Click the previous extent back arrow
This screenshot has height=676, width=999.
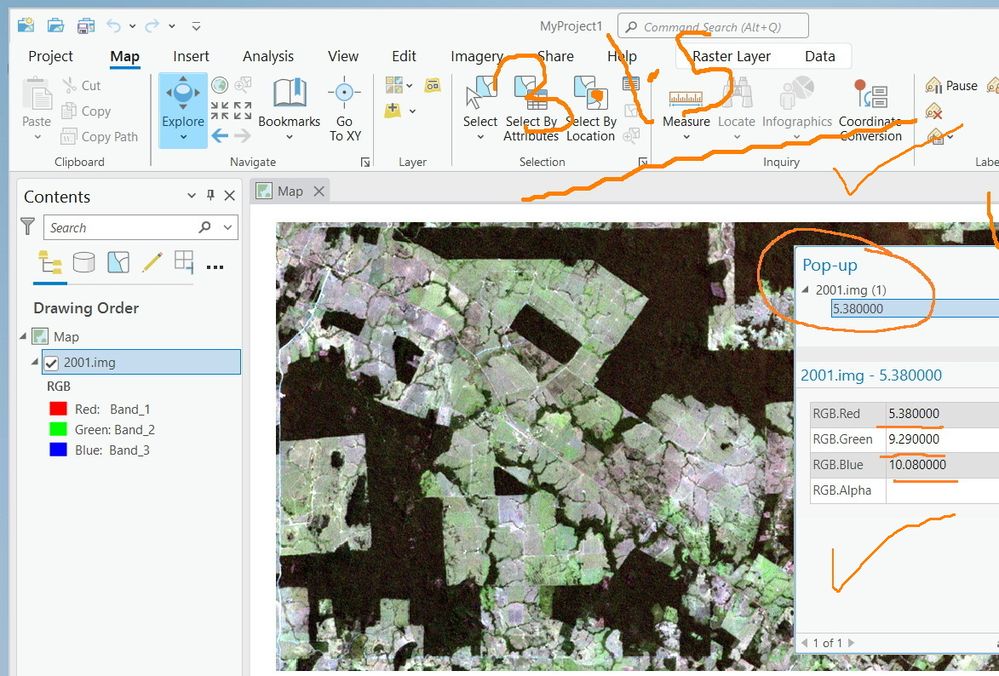(x=219, y=135)
